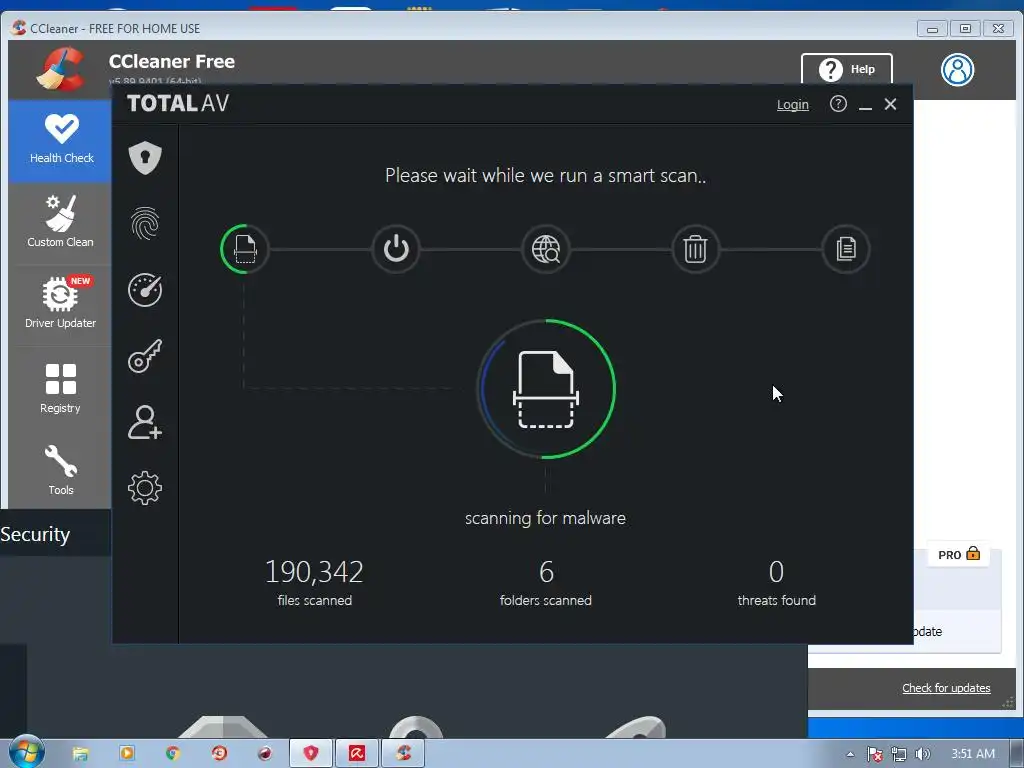The height and width of the screenshot is (768, 1024).
Task: Open the TotalAV fingerprint privacy icon
Action: pos(145,223)
